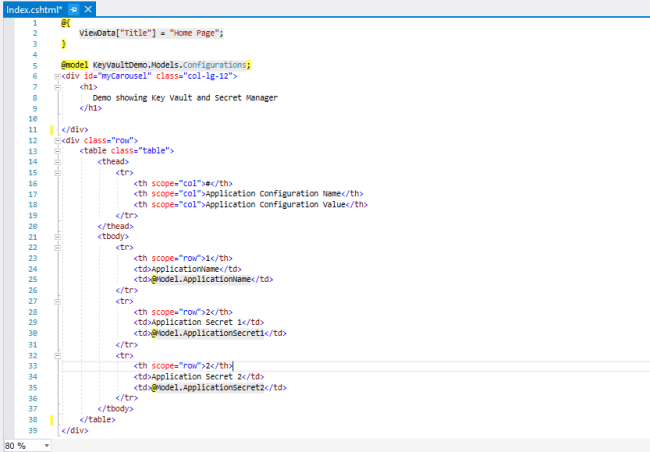The height and width of the screenshot is (452, 650).
Task: Click Application Configuration Name header text
Action: [x=273, y=194]
